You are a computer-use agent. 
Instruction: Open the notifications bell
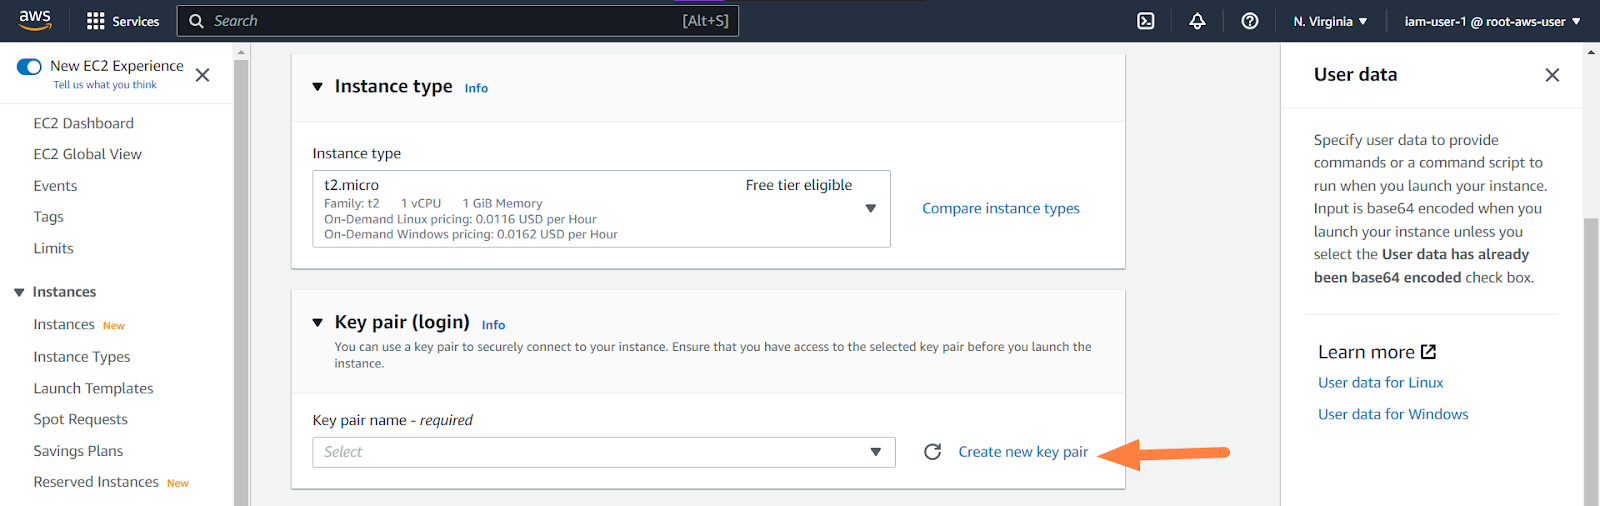click(x=1197, y=21)
